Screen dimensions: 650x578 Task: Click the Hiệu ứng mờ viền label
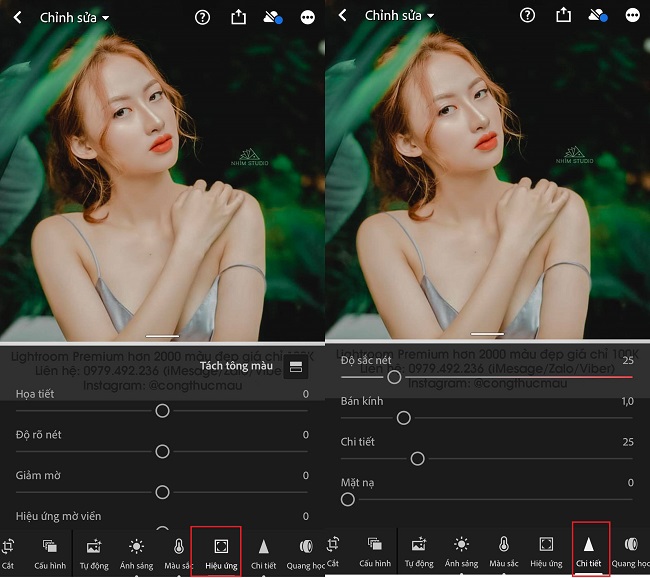(58, 516)
